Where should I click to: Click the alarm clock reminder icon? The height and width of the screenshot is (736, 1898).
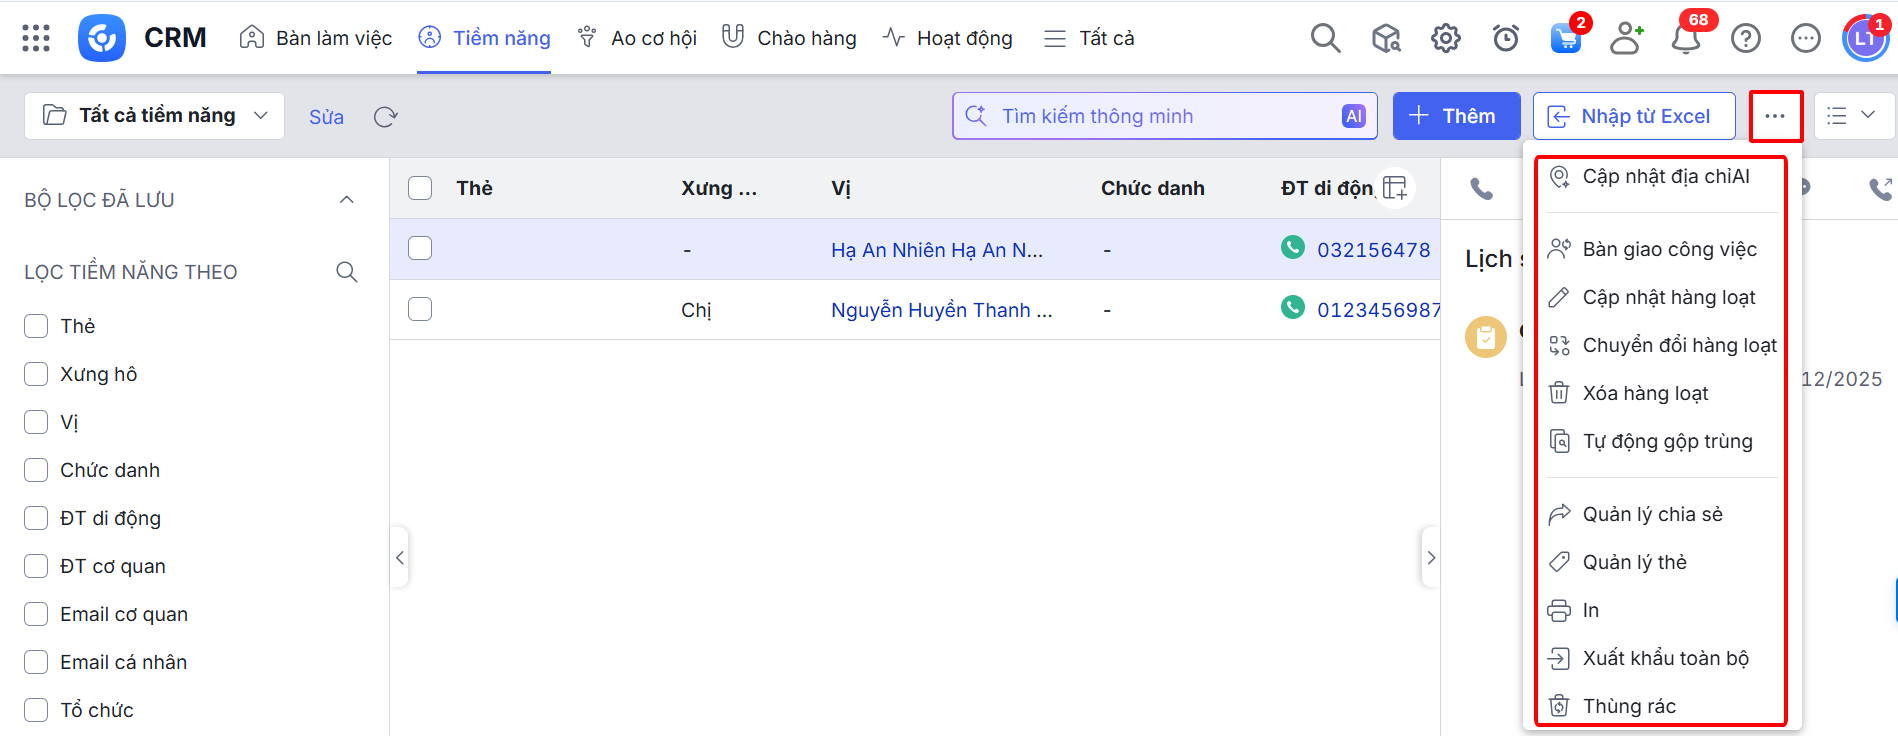1505,38
